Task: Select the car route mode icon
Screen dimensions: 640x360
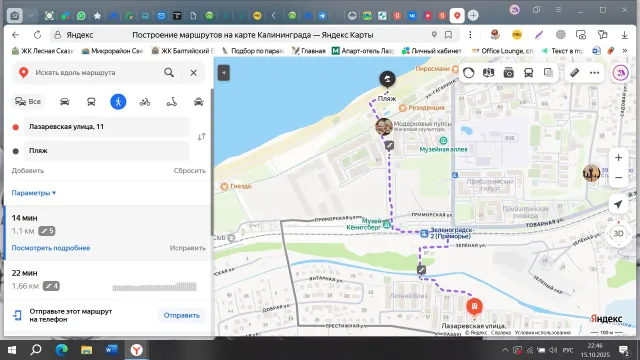Action: point(64,102)
